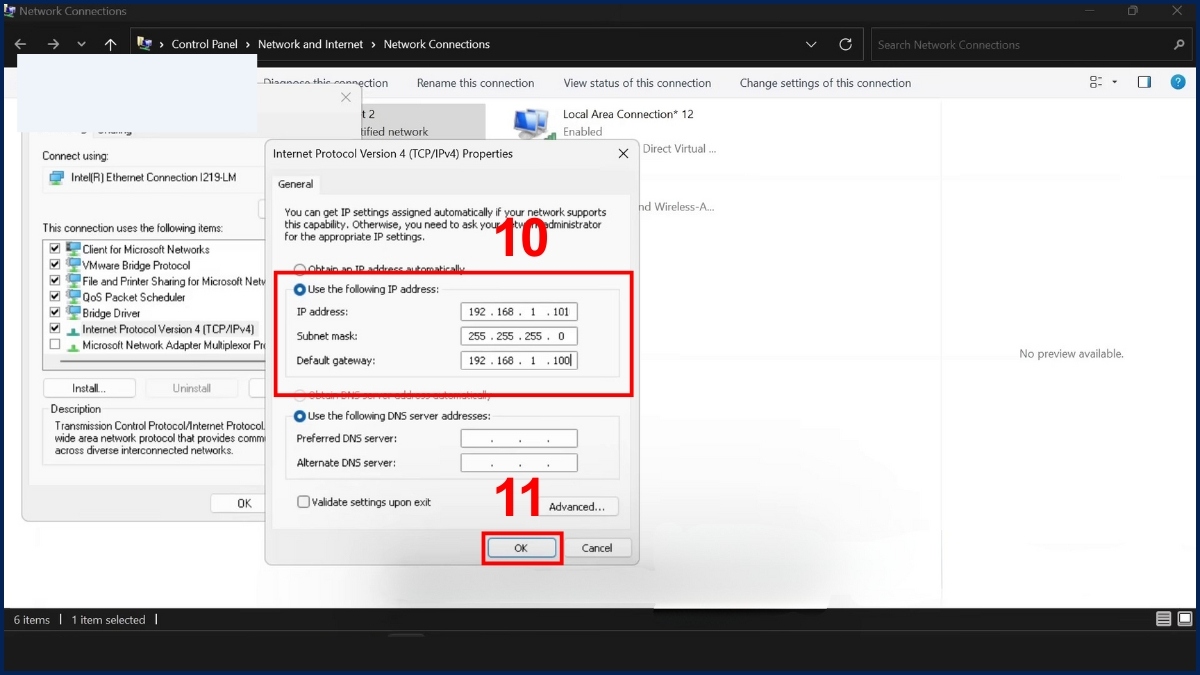1200x675 pixels.
Task: Select Use the following IP address
Action: (x=300, y=289)
